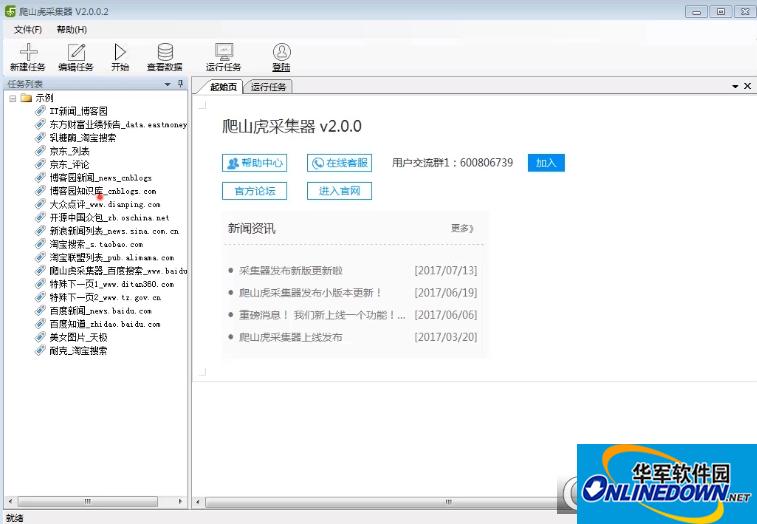Image resolution: width=757 pixels, height=524 pixels.
Task: Select task 开源中国众包_zb.oschina.net
Action: point(110,218)
